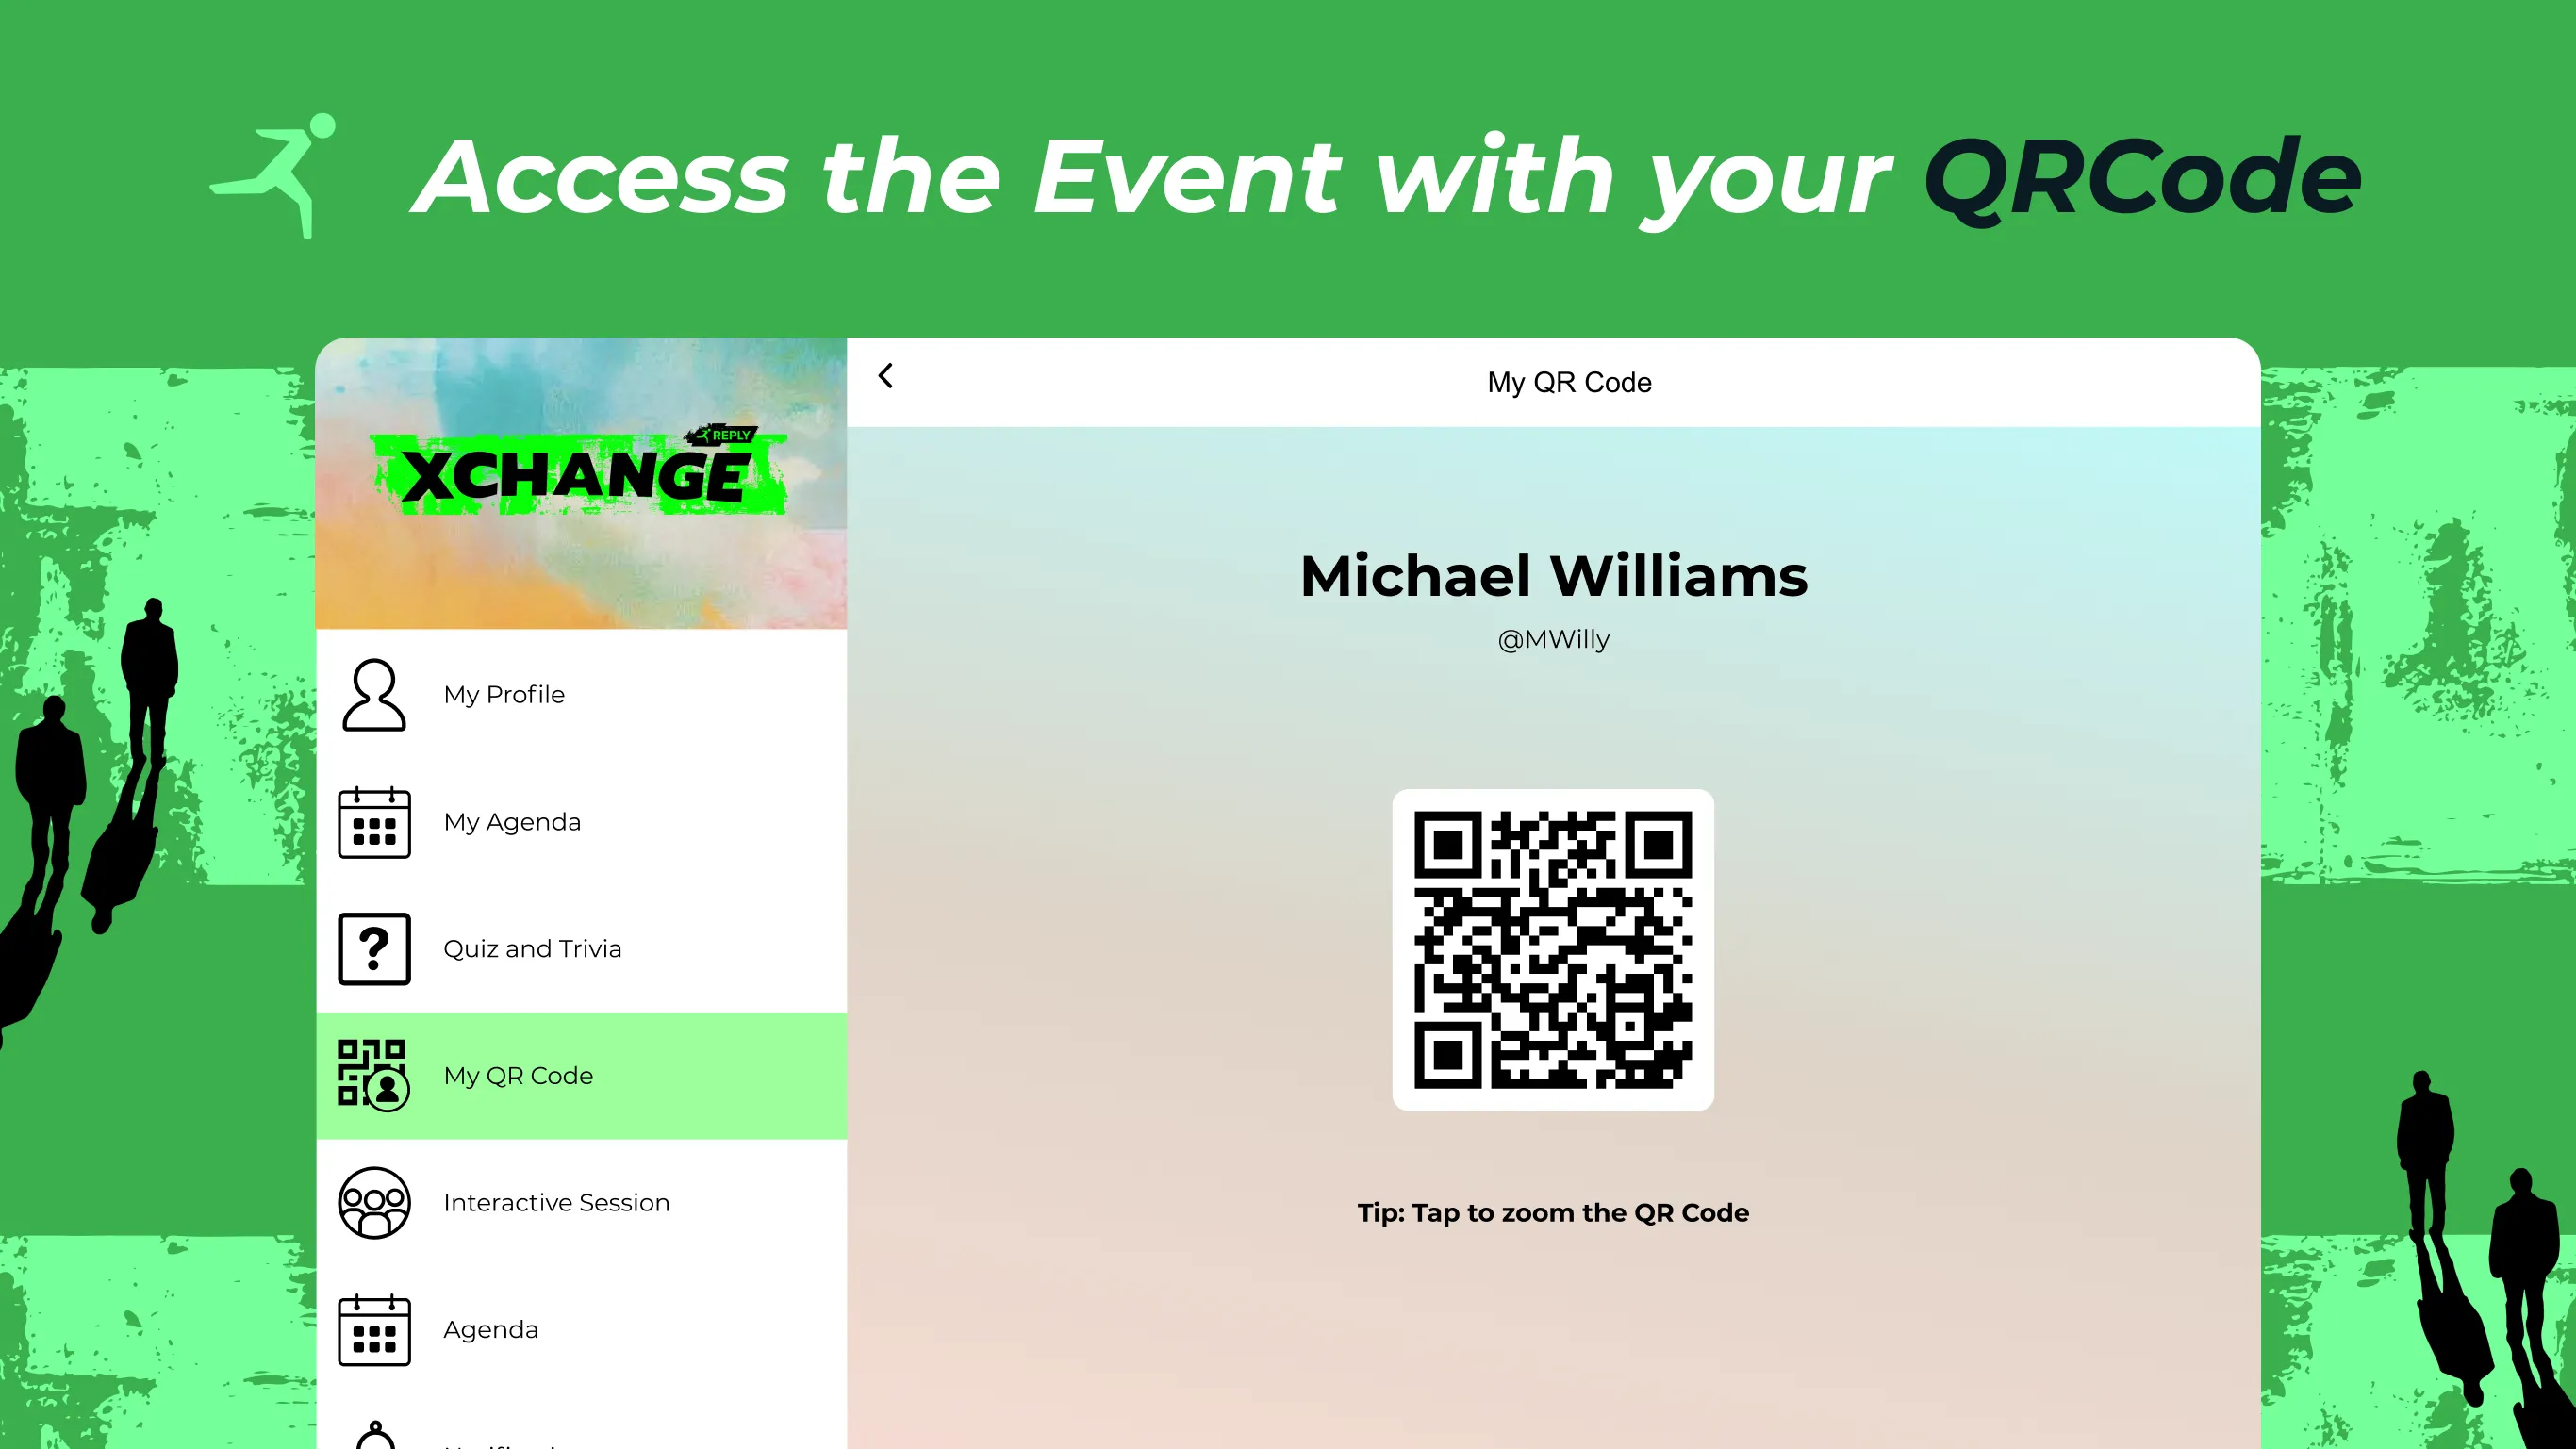Screen dimensions: 2576x1449
Task: Navigate to Agenda icon
Action: click(x=373, y=1328)
